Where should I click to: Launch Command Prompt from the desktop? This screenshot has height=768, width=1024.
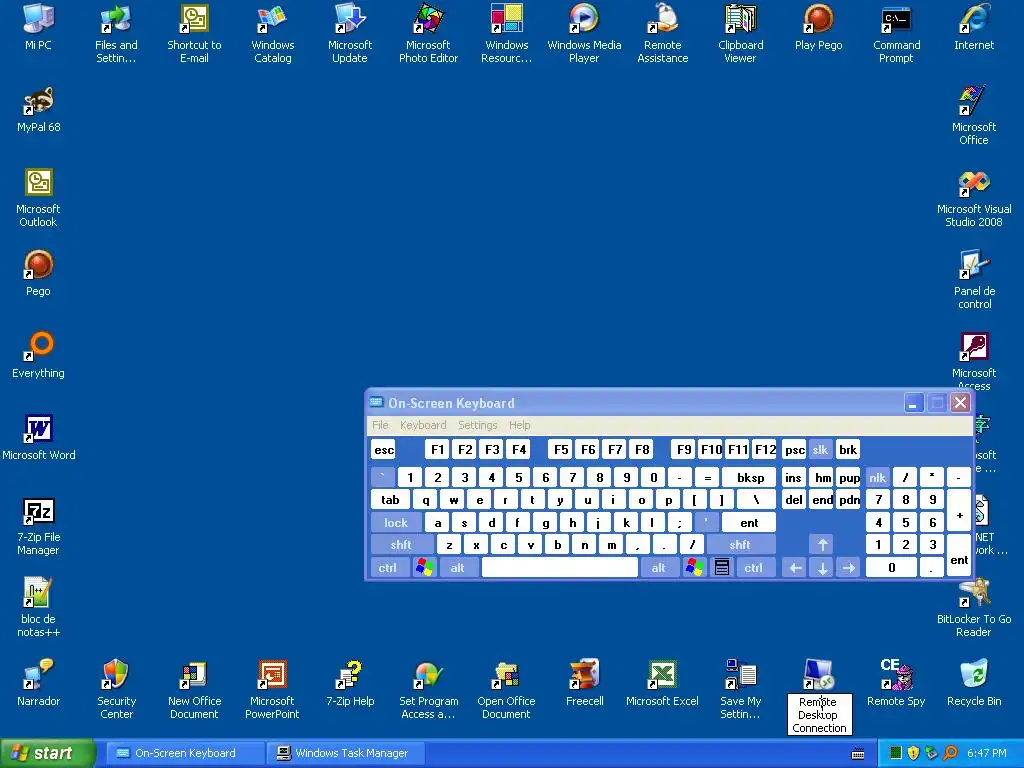tap(896, 20)
